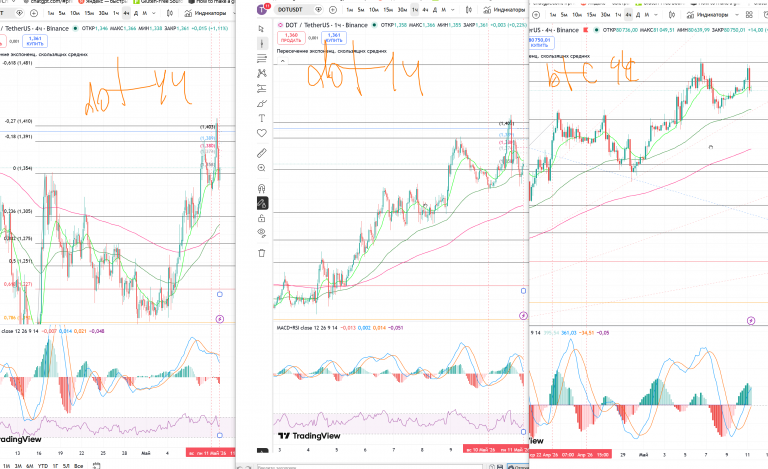The height and width of the screenshot is (469, 768).
Task: Click КУПИТЬ 1,361 buy button in left window
Action: [x=35, y=41]
